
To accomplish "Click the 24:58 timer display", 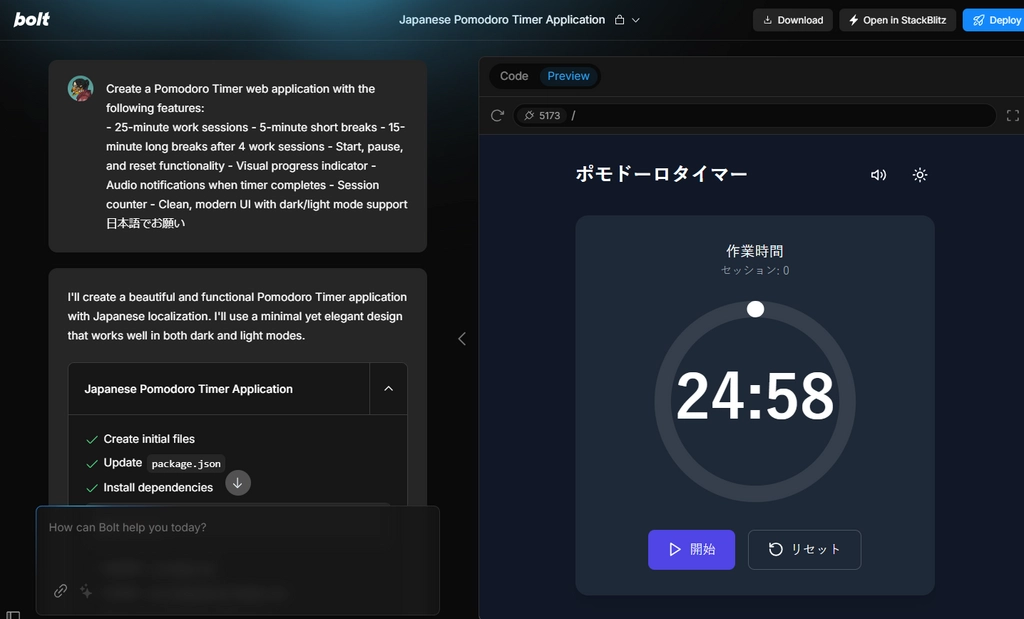I will pos(755,396).
